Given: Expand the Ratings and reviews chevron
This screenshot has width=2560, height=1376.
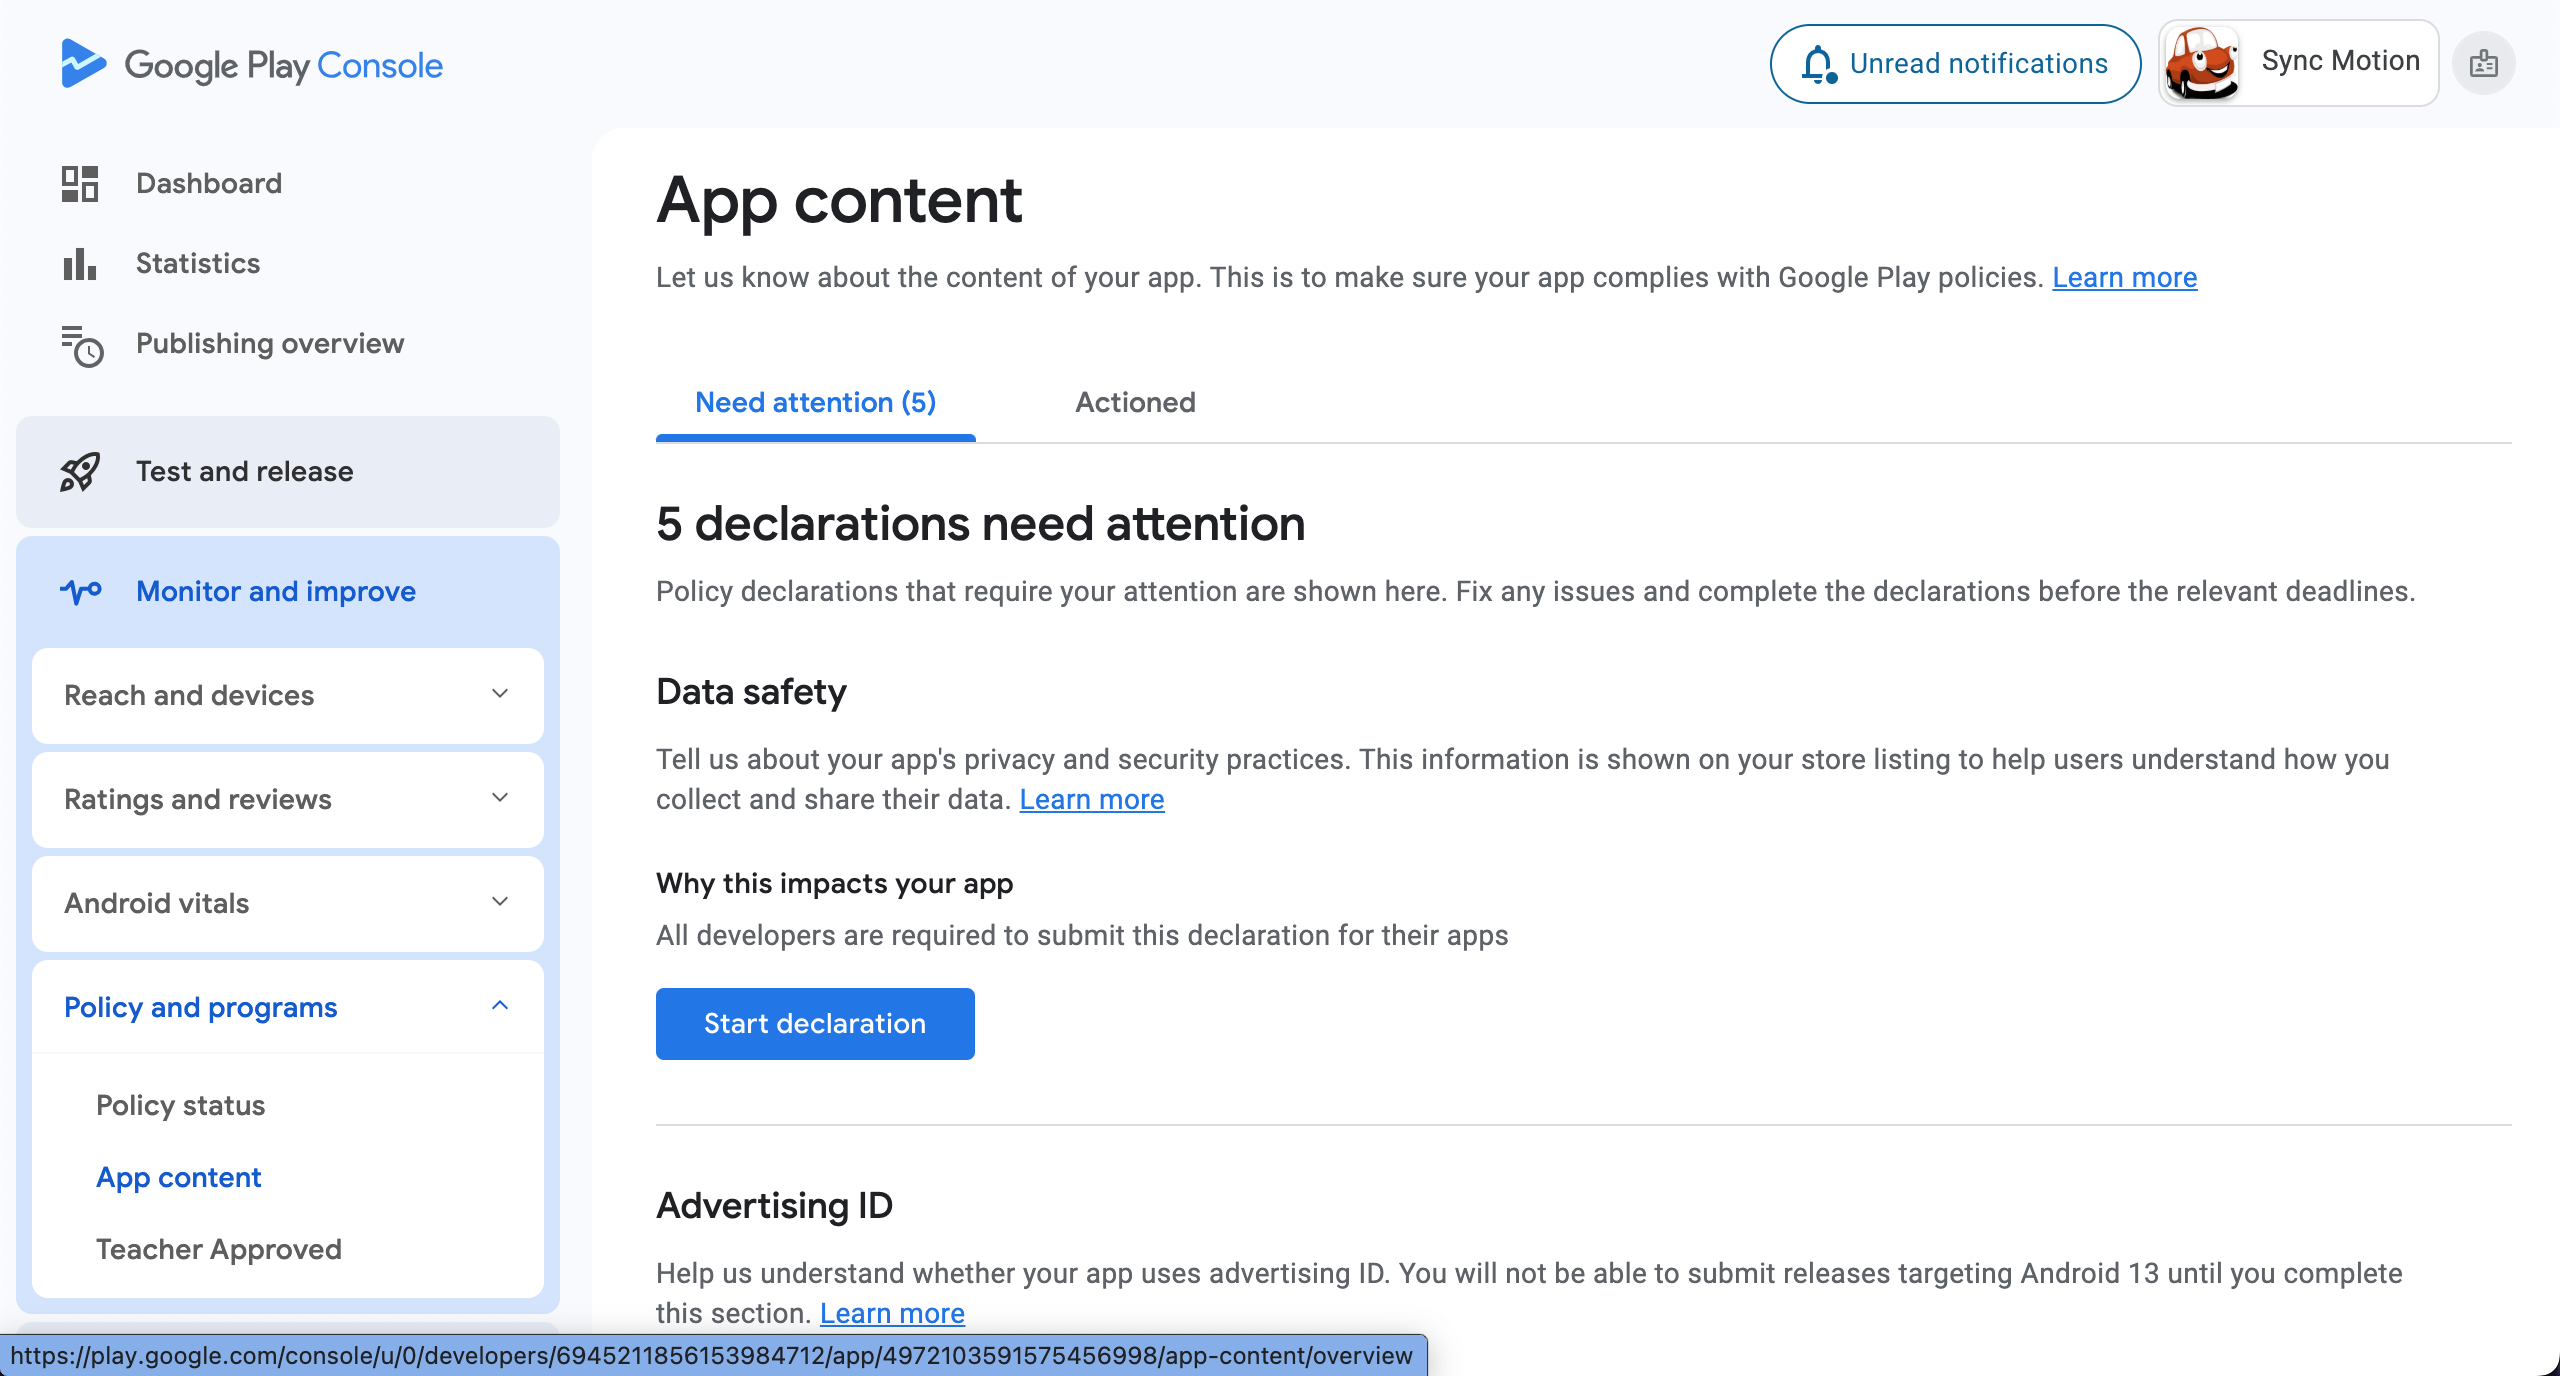Looking at the screenshot, I should 500,798.
